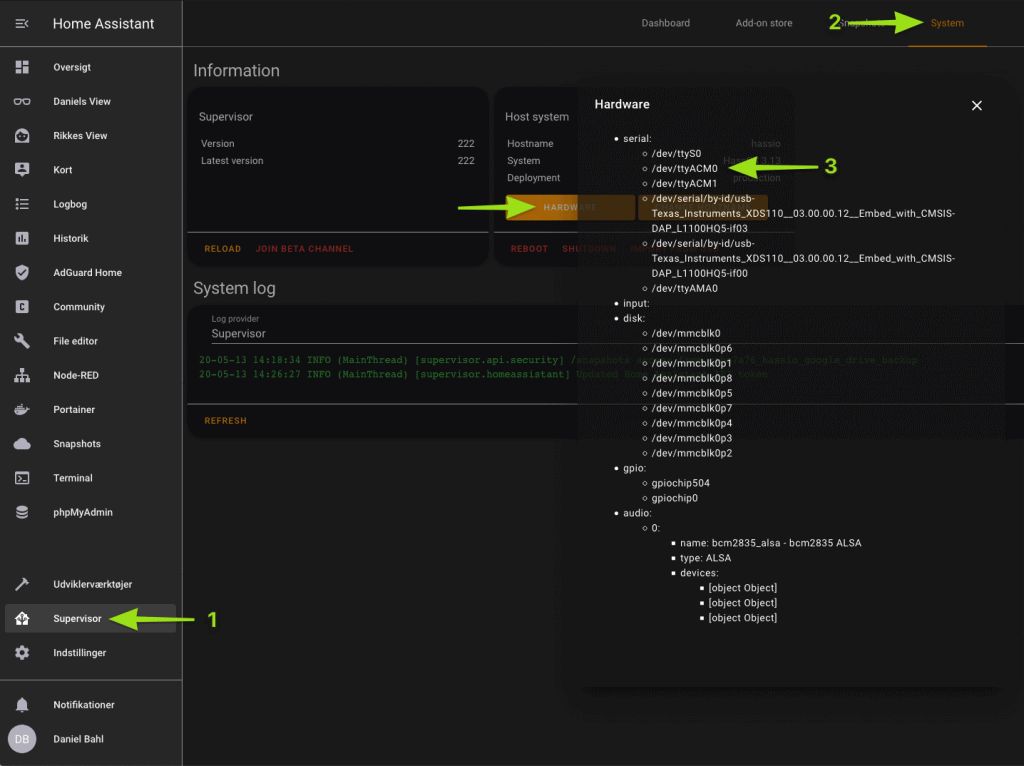The width and height of the screenshot is (1024, 766).
Task: Open the Node-RED sitemap icon
Action: (x=22, y=375)
